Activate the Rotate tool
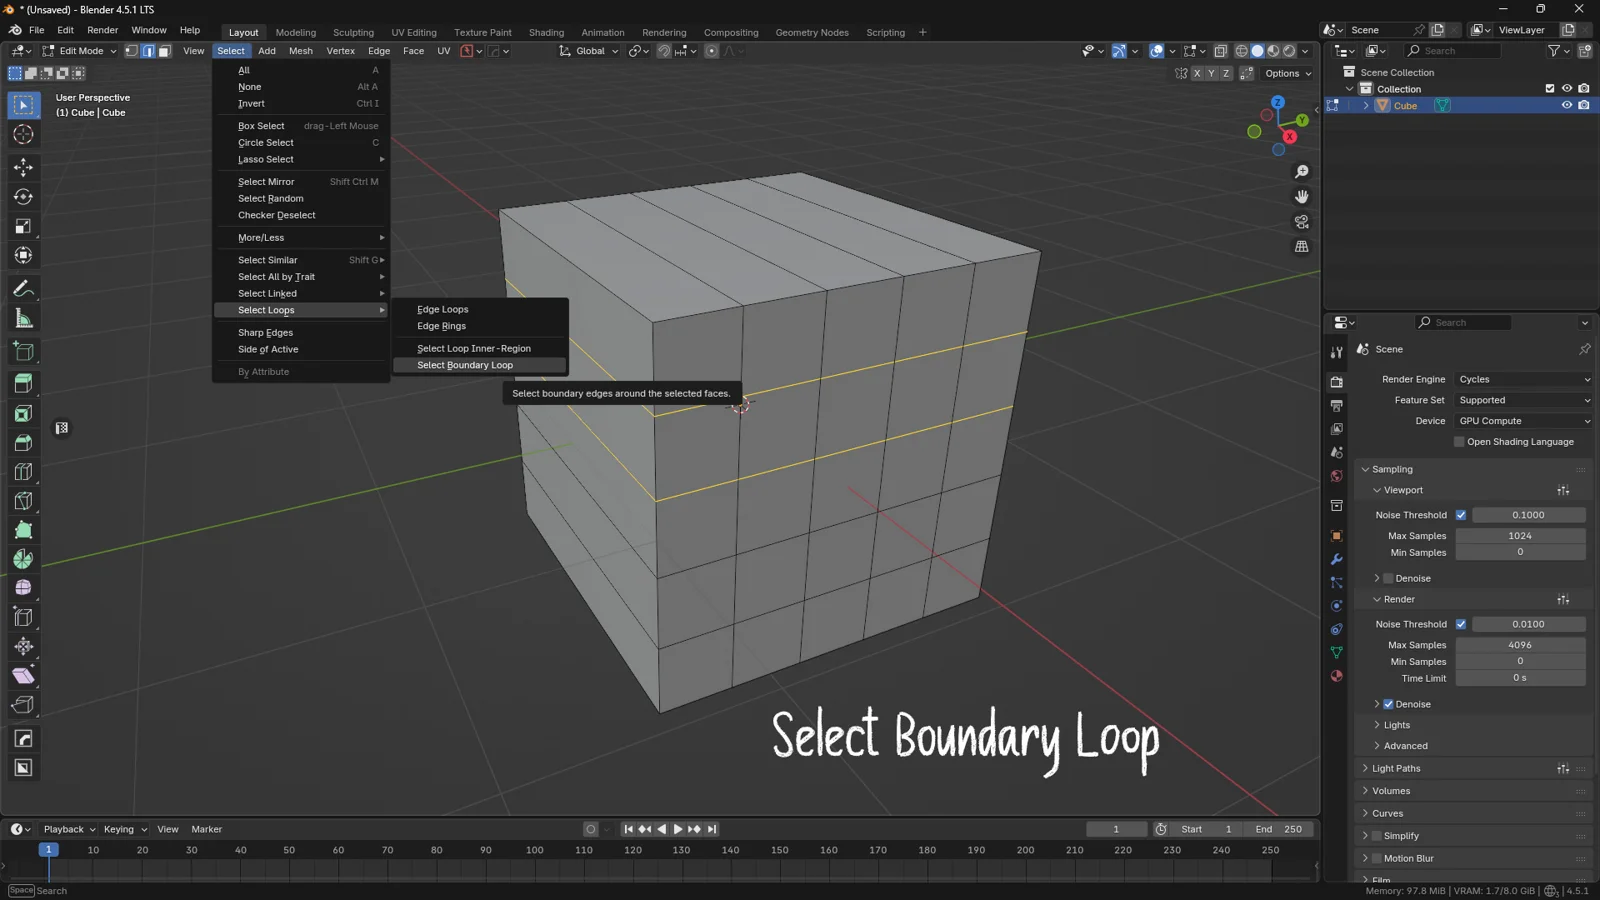 click(23, 197)
